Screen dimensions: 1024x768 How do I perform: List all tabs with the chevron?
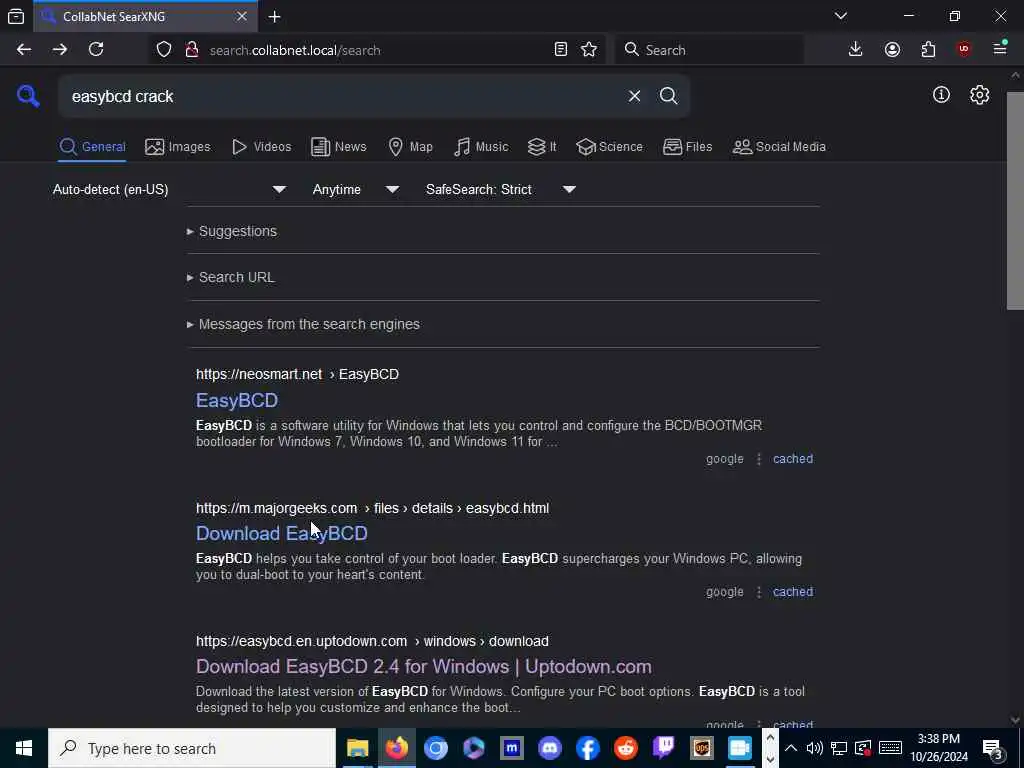tap(840, 16)
